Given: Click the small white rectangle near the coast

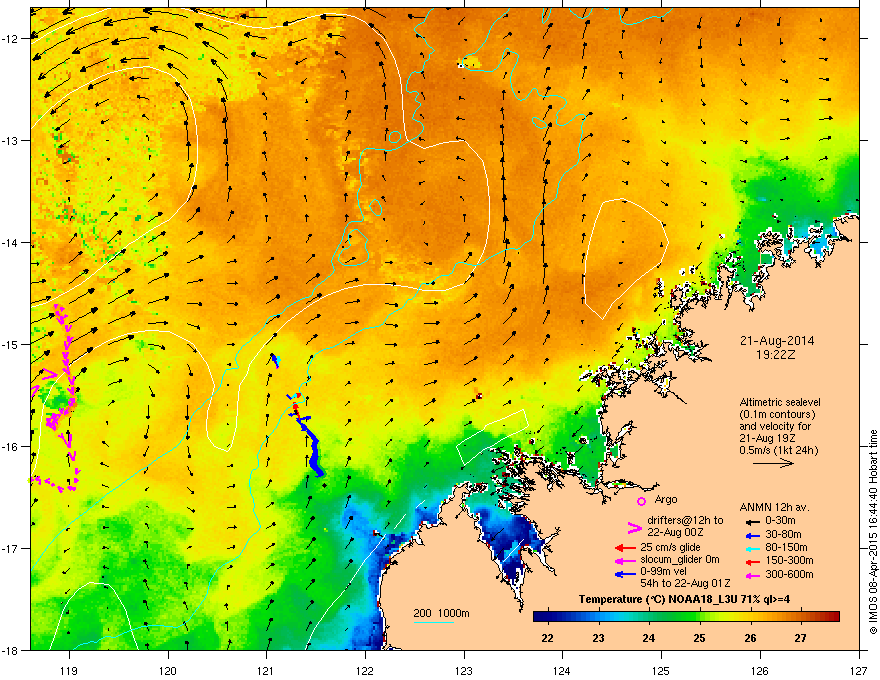Looking at the screenshot, I should tap(492, 437).
